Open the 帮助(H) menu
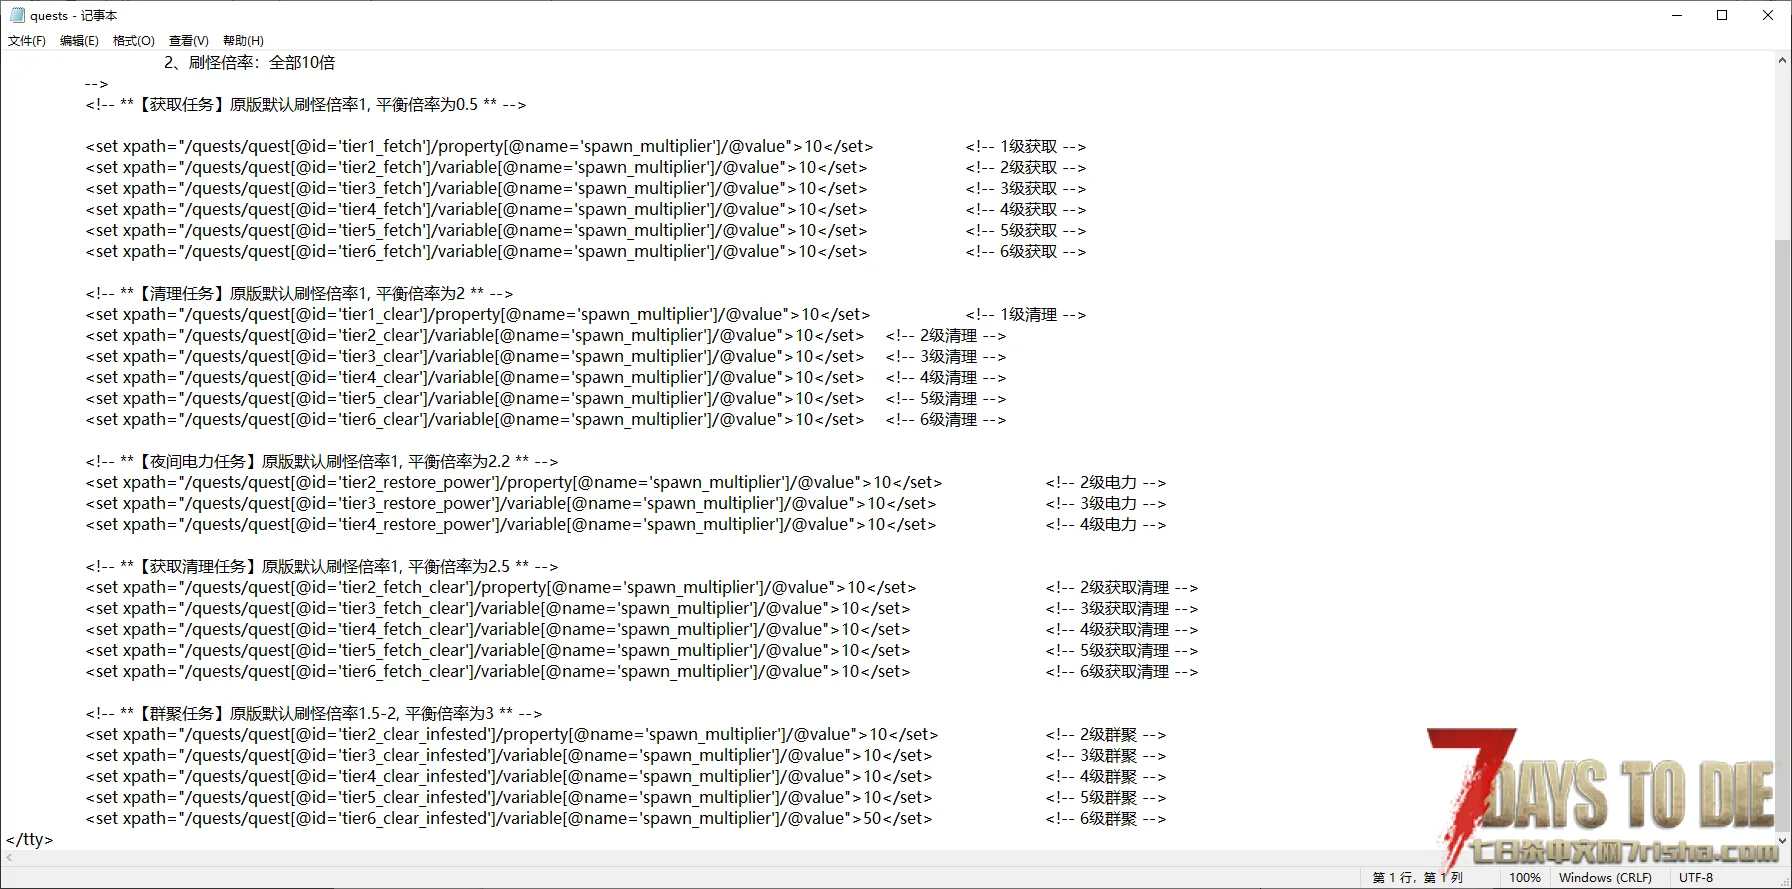Viewport: 1792px width, 889px height. point(243,41)
